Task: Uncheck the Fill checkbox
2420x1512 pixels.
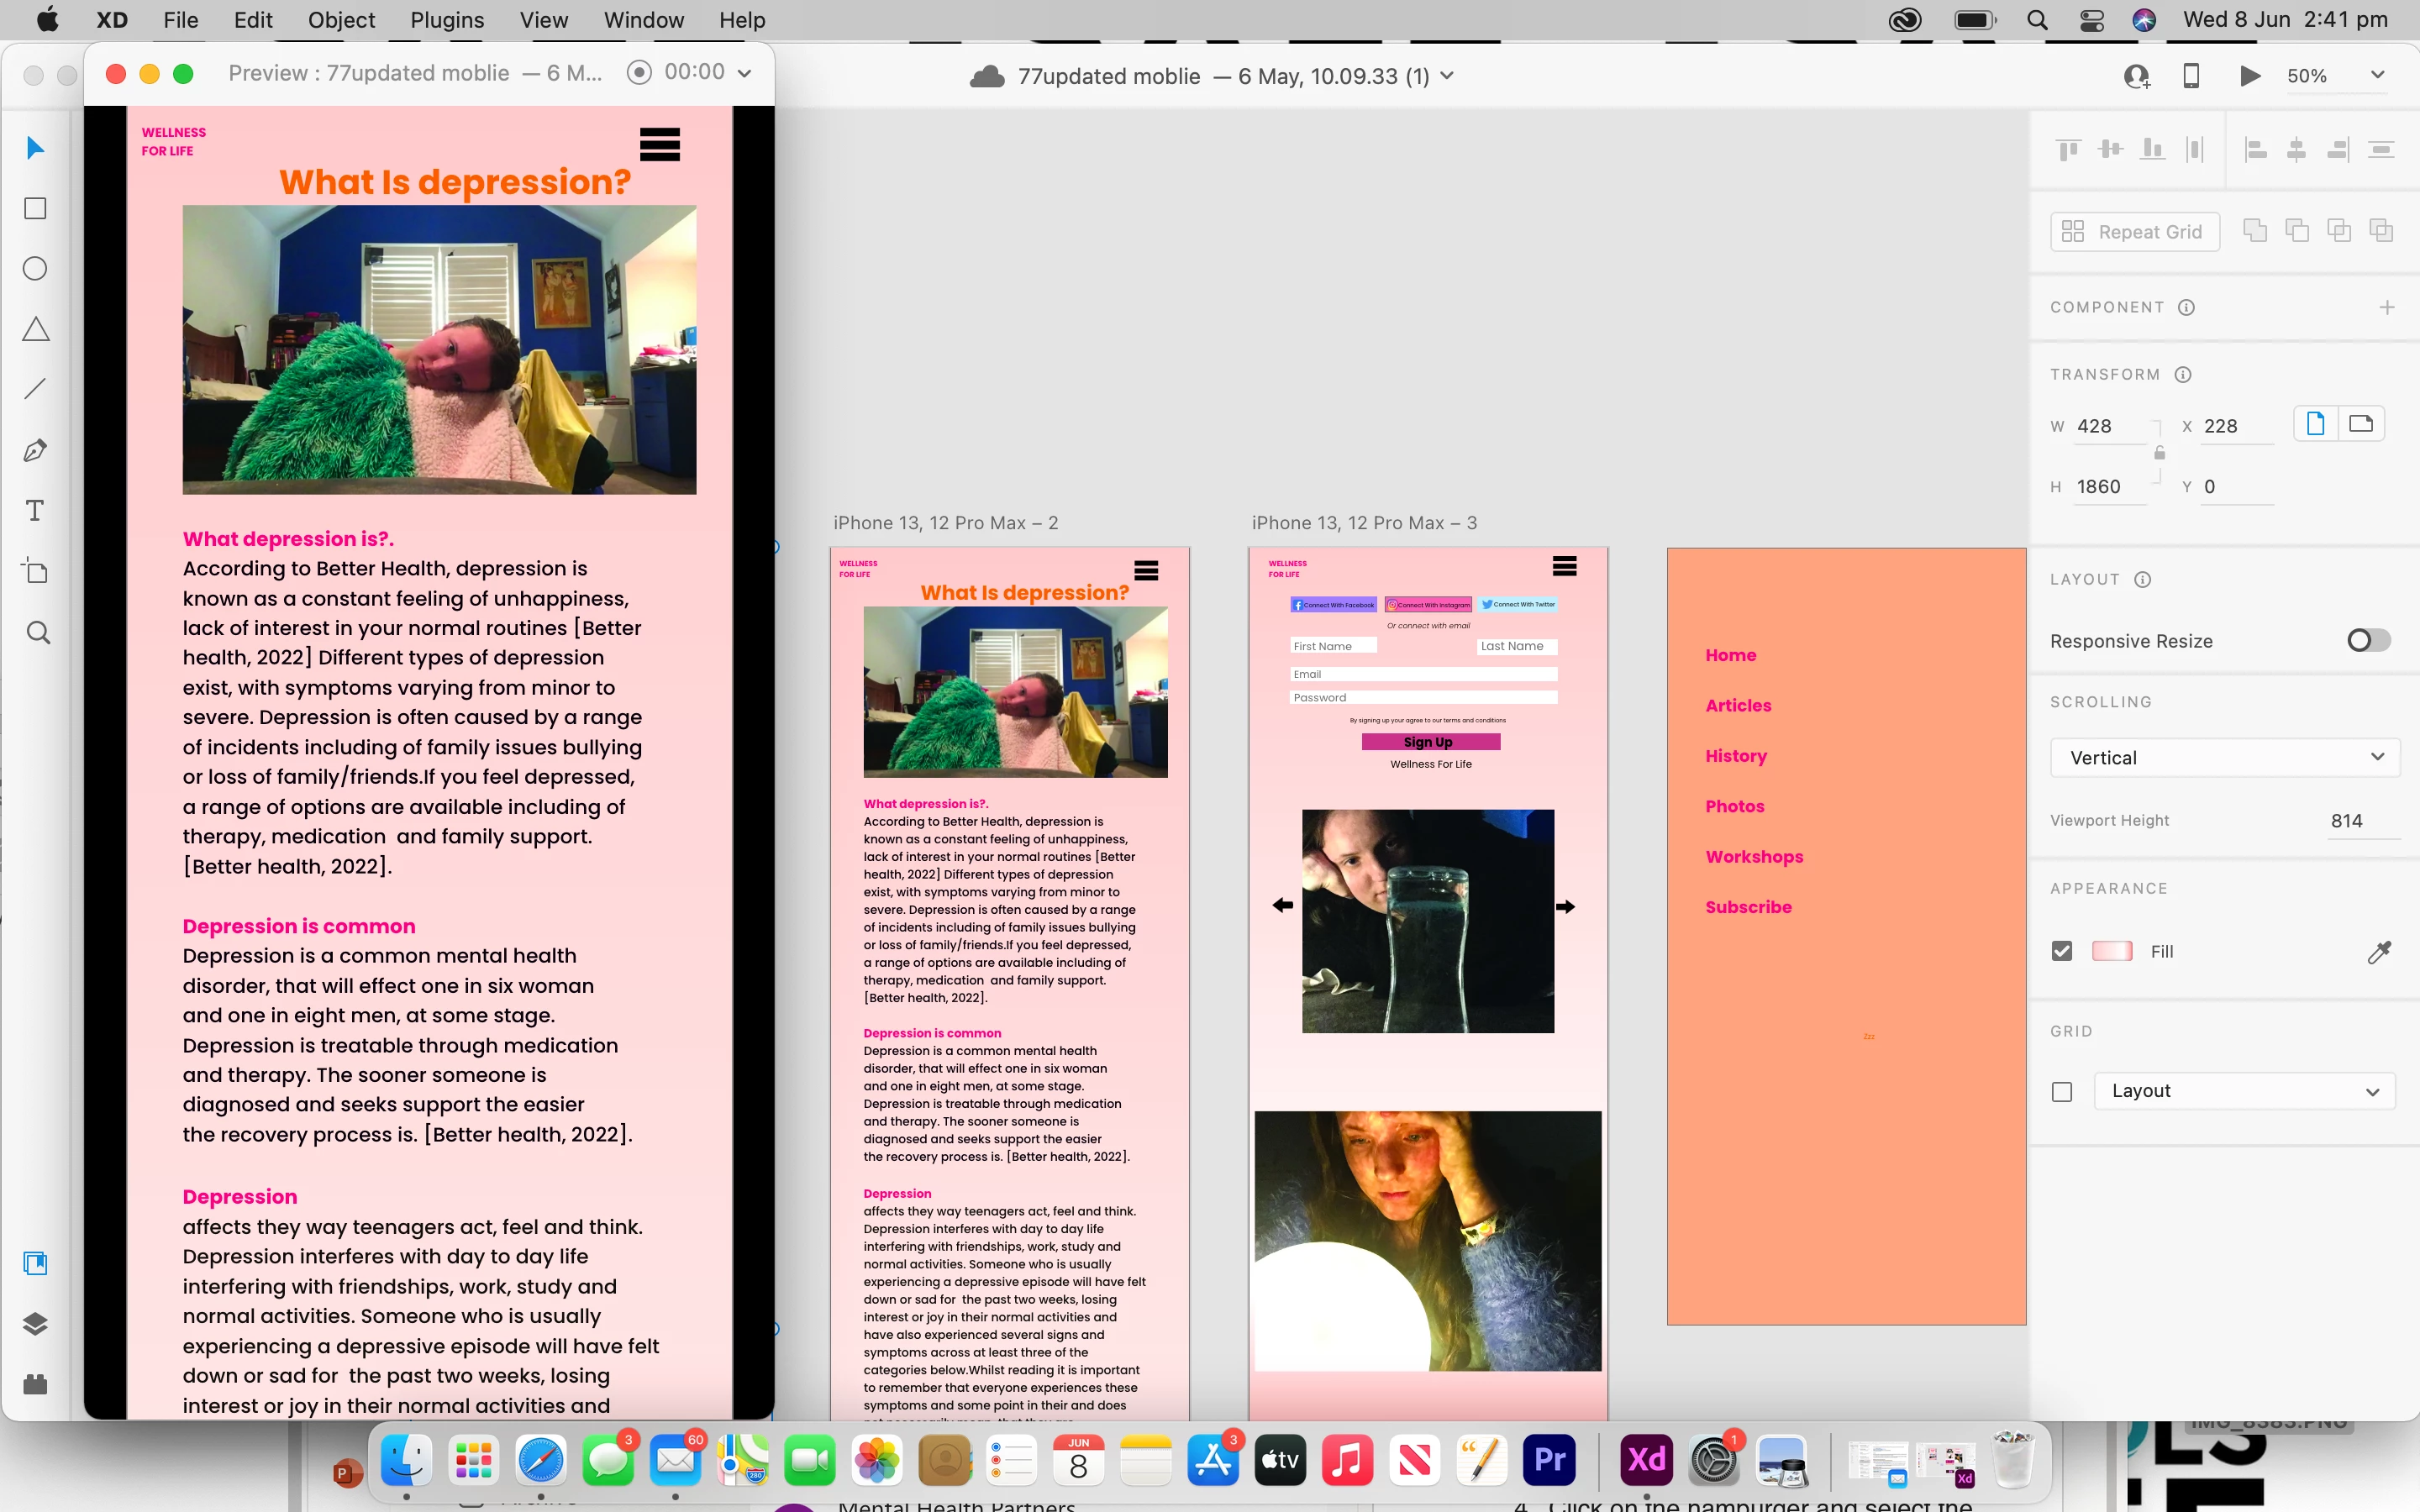Action: [2062, 951]
